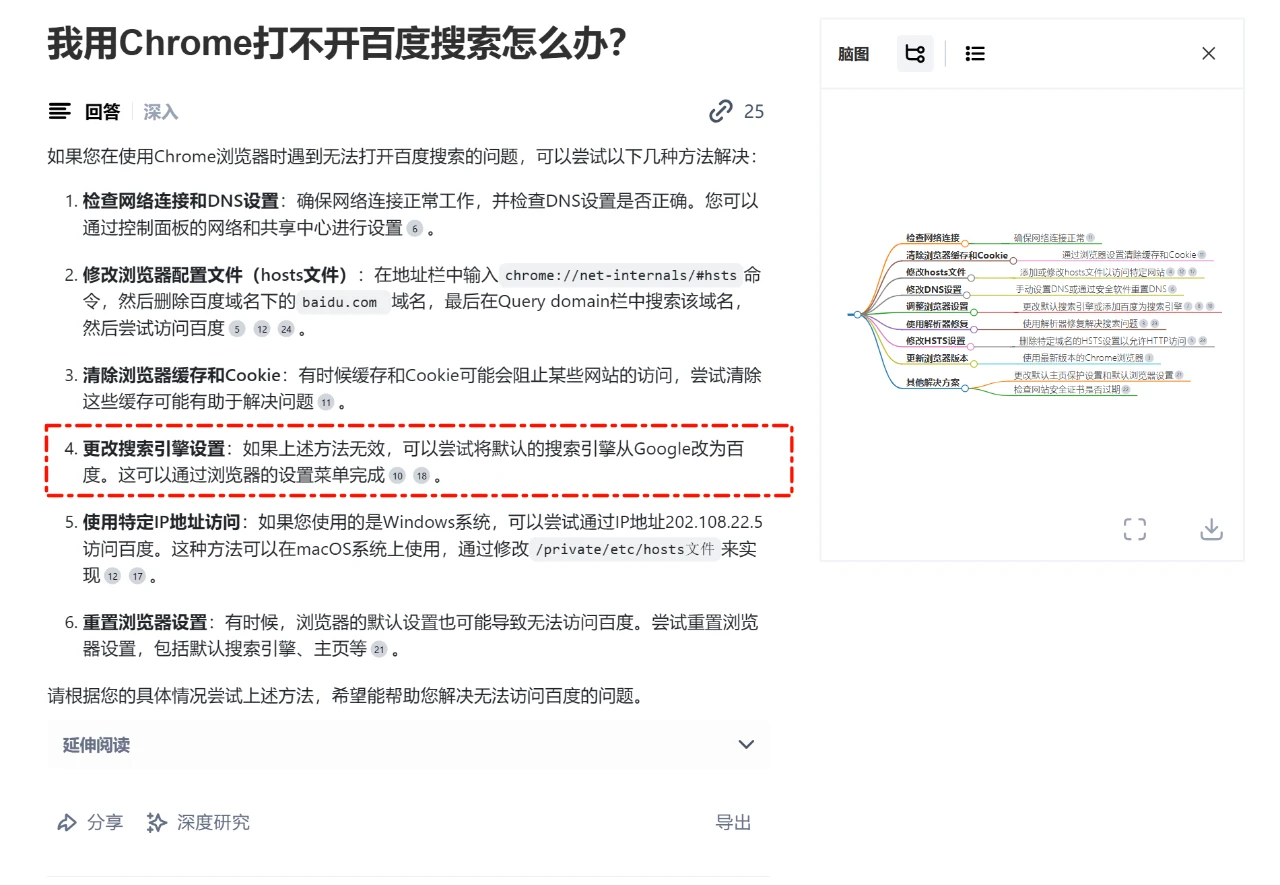Click heading 更改搜索引擎设置
The image size is (1280, 885).
154,448
